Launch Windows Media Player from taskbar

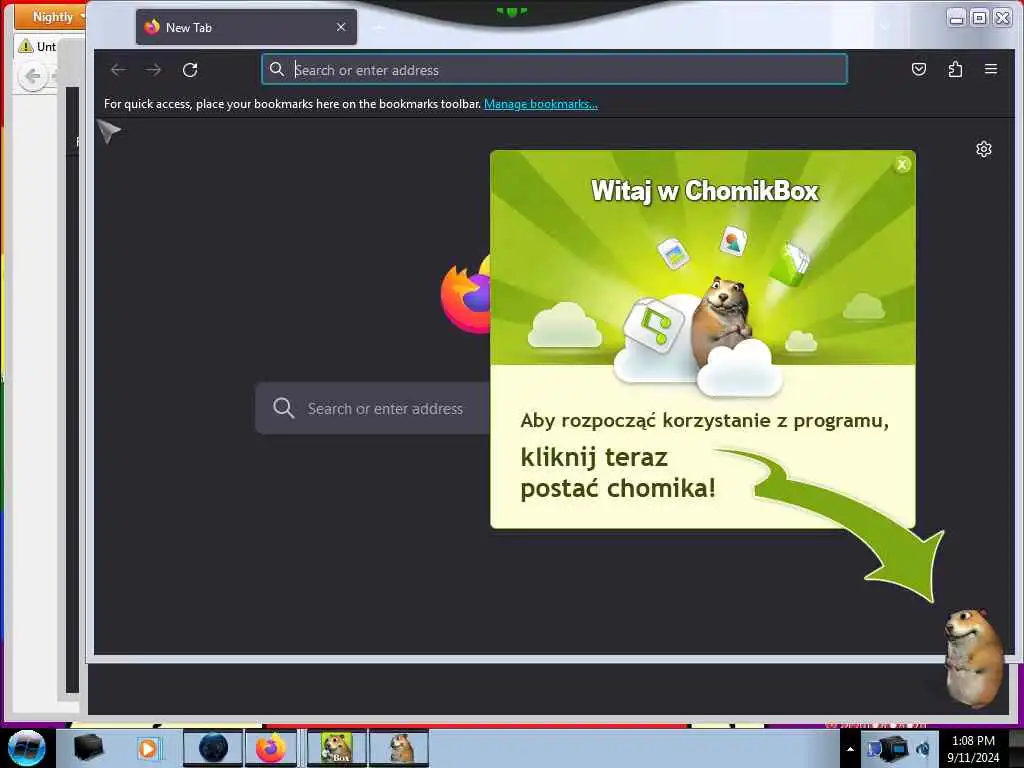148,748
